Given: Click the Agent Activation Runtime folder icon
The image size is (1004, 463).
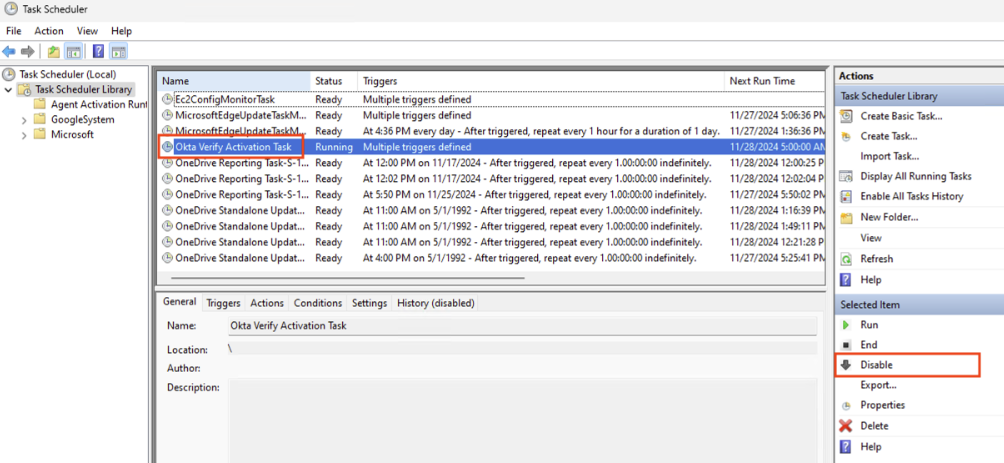Looking at the screenshot, I should coord(40,104).
